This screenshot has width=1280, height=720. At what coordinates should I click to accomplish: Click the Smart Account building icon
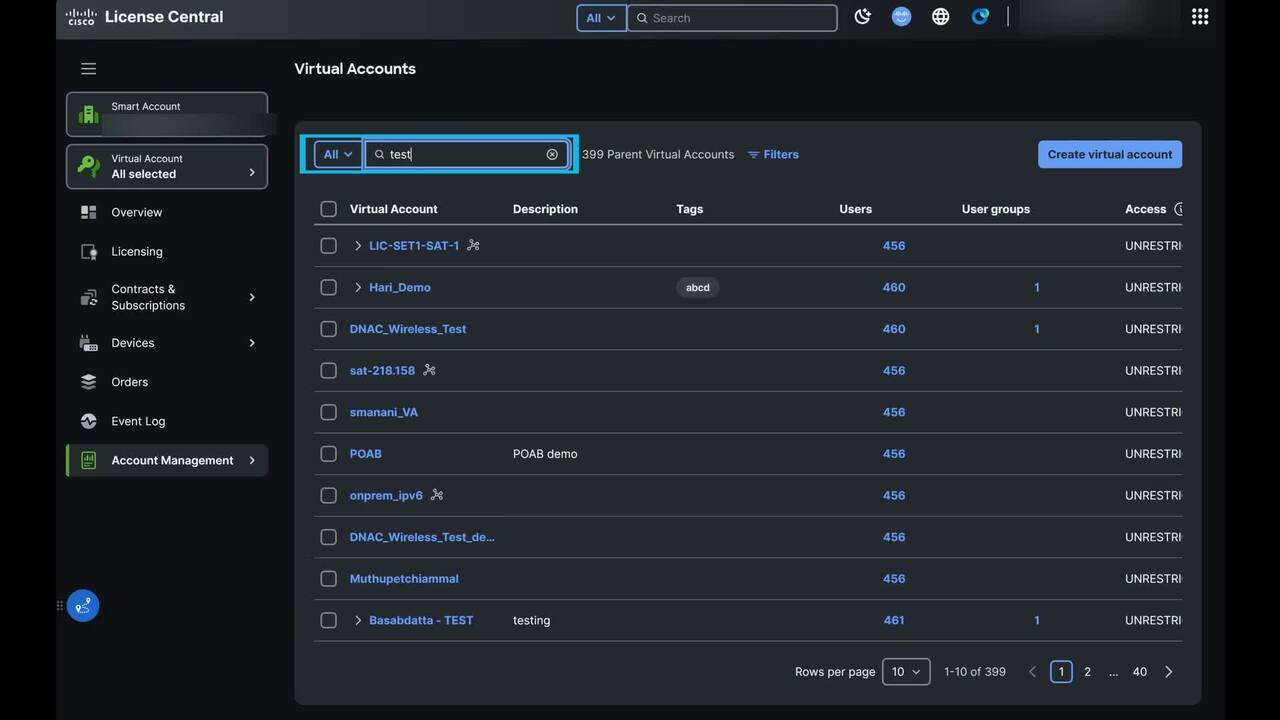[89, 114]
